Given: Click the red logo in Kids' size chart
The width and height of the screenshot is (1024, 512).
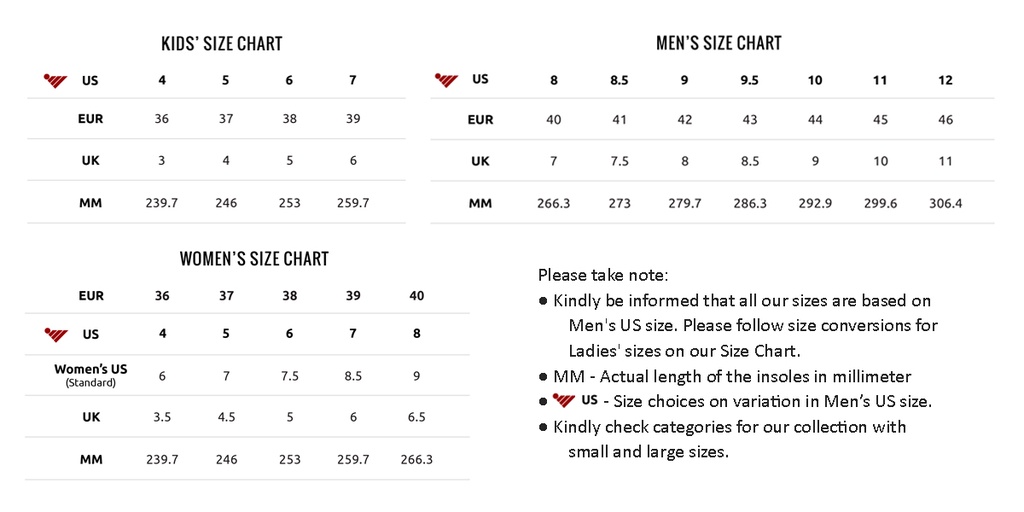Looking at the screenshot, I should tap(57, 80).
